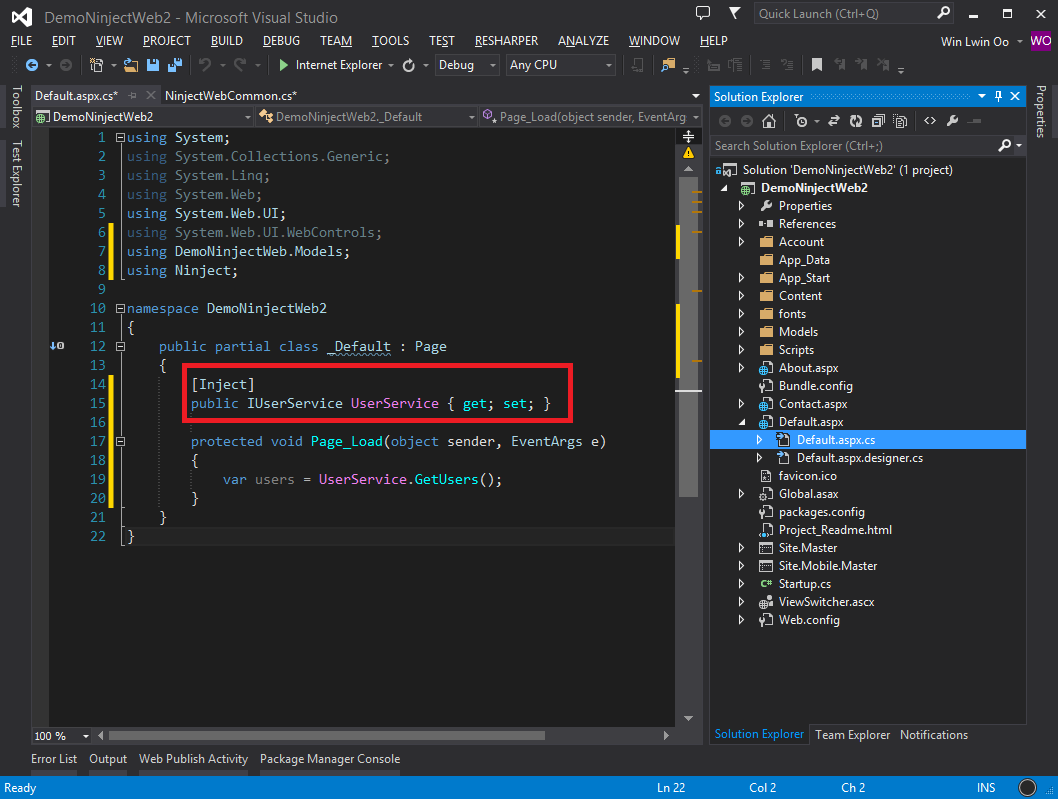The image size is (1058, 799).
Task: Click the bookmark icon in the toolbar
Action: click(816, 65)
